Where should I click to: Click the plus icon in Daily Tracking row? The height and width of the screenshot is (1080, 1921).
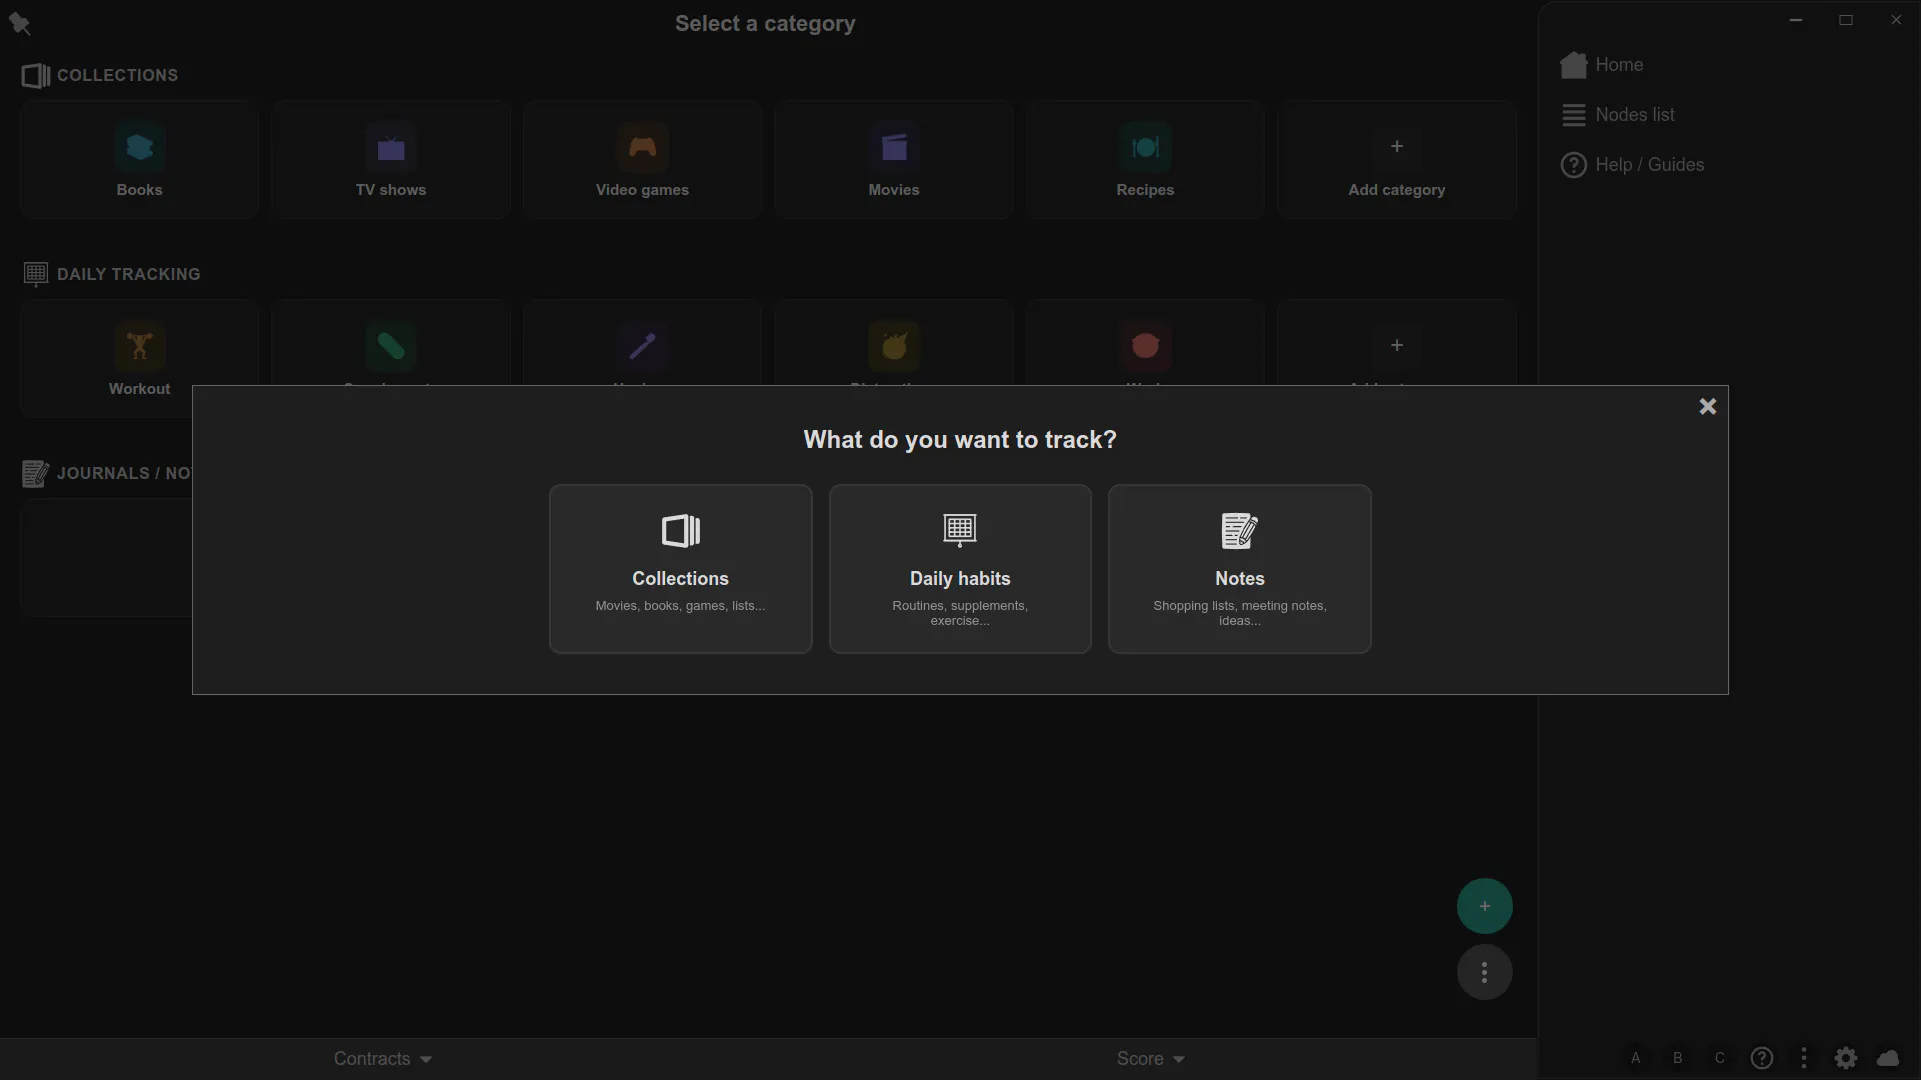click(1397, 346)
